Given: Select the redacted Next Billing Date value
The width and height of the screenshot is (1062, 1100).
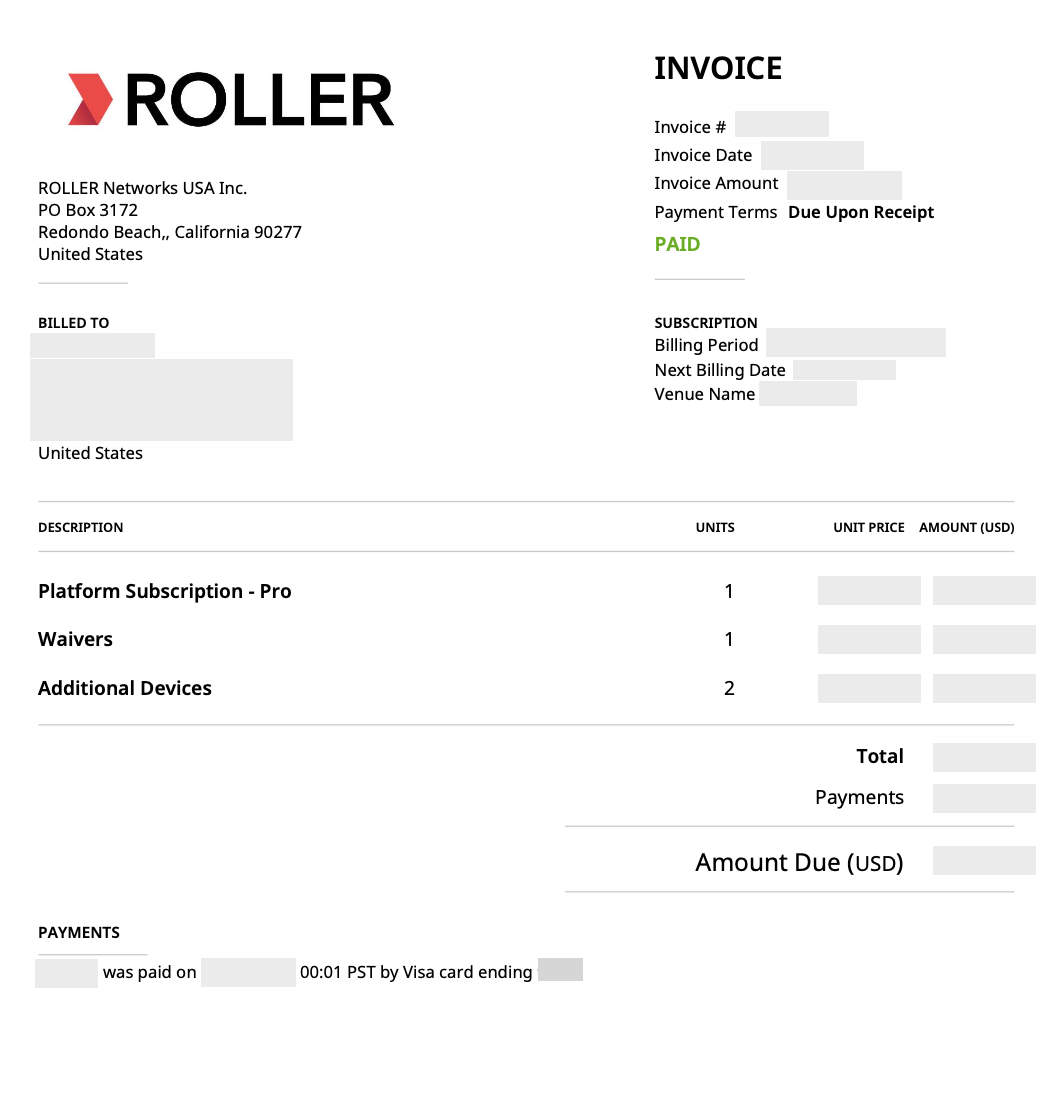Looking at the screenshot, I should pos(843,370).
